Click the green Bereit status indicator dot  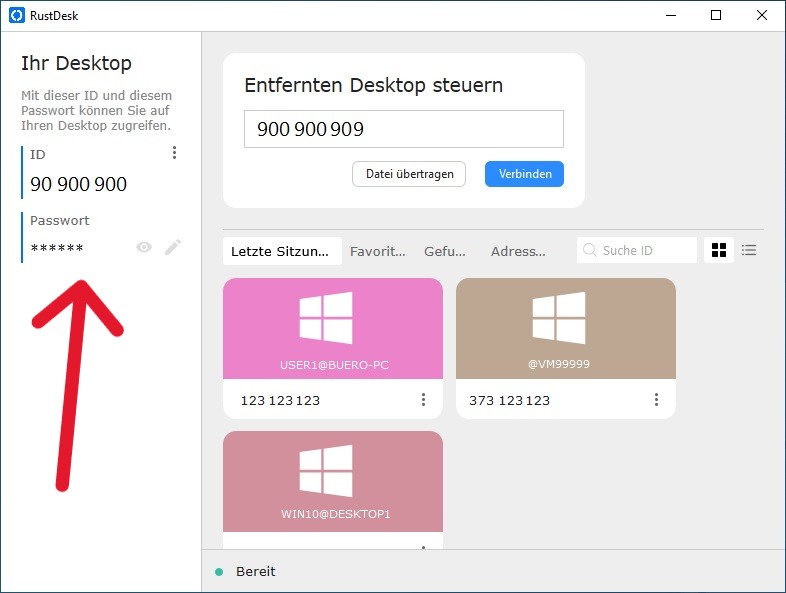tap(219, 572)
